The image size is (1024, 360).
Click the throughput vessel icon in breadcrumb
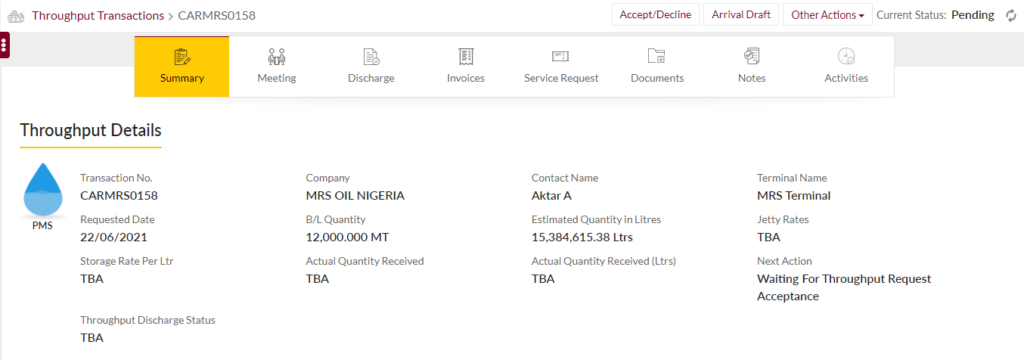pos(16,16)
